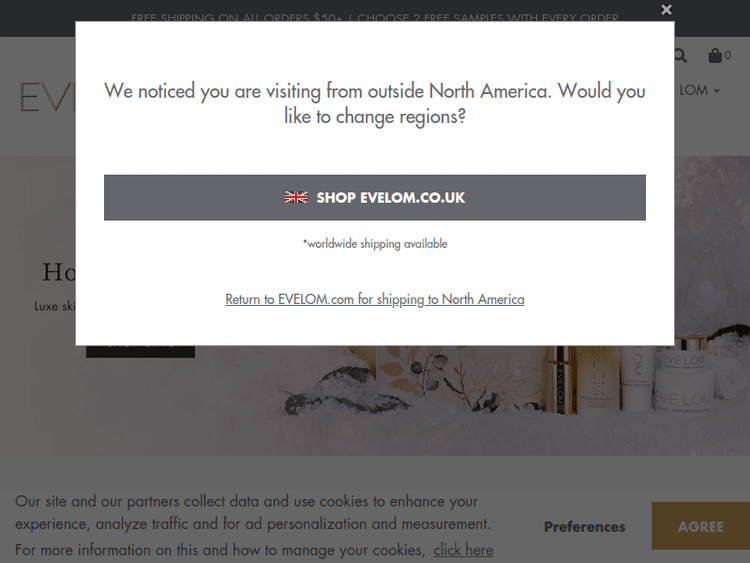Close the region change popup
This screenshot has width=750, height=563.
click(666, 10)
